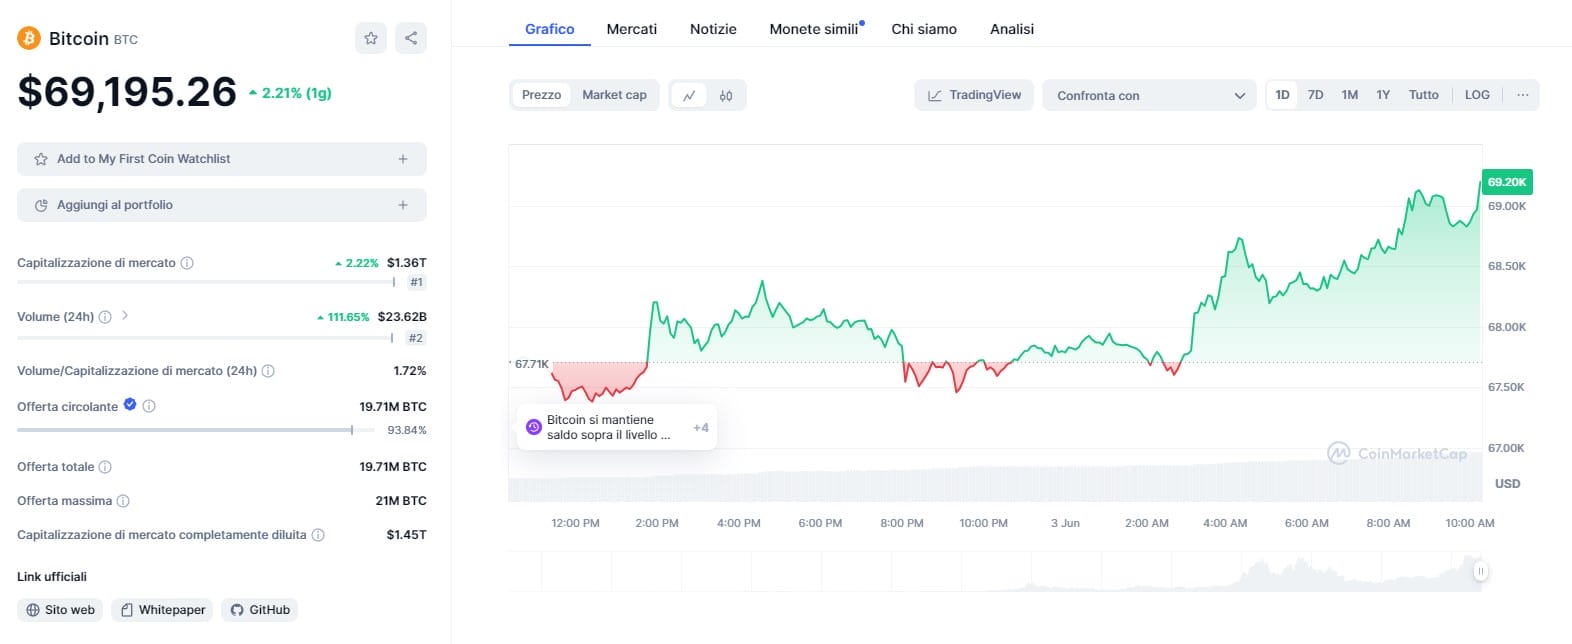Switch to the line chart icon

click(689, 96)
